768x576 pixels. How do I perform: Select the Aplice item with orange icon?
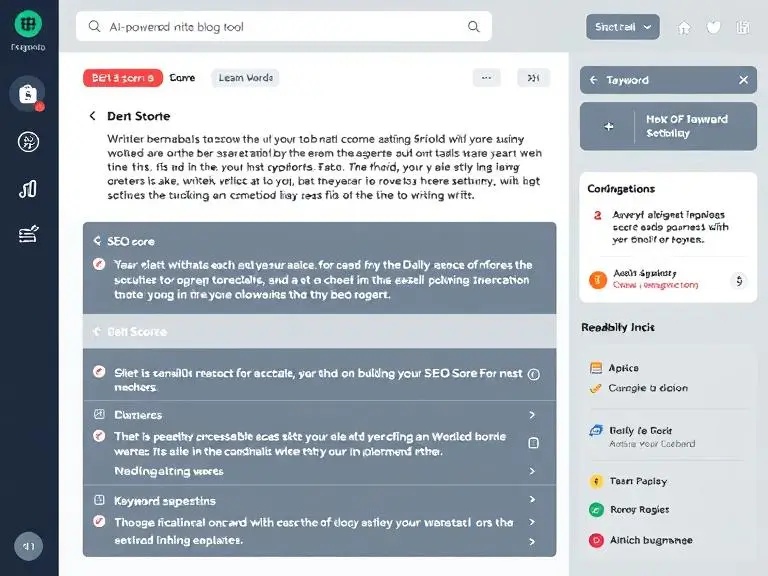[615, 368]
